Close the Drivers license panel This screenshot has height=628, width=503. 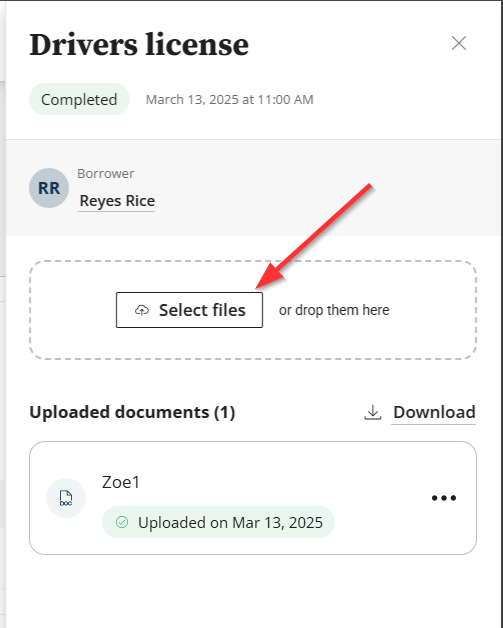point(459,43)
